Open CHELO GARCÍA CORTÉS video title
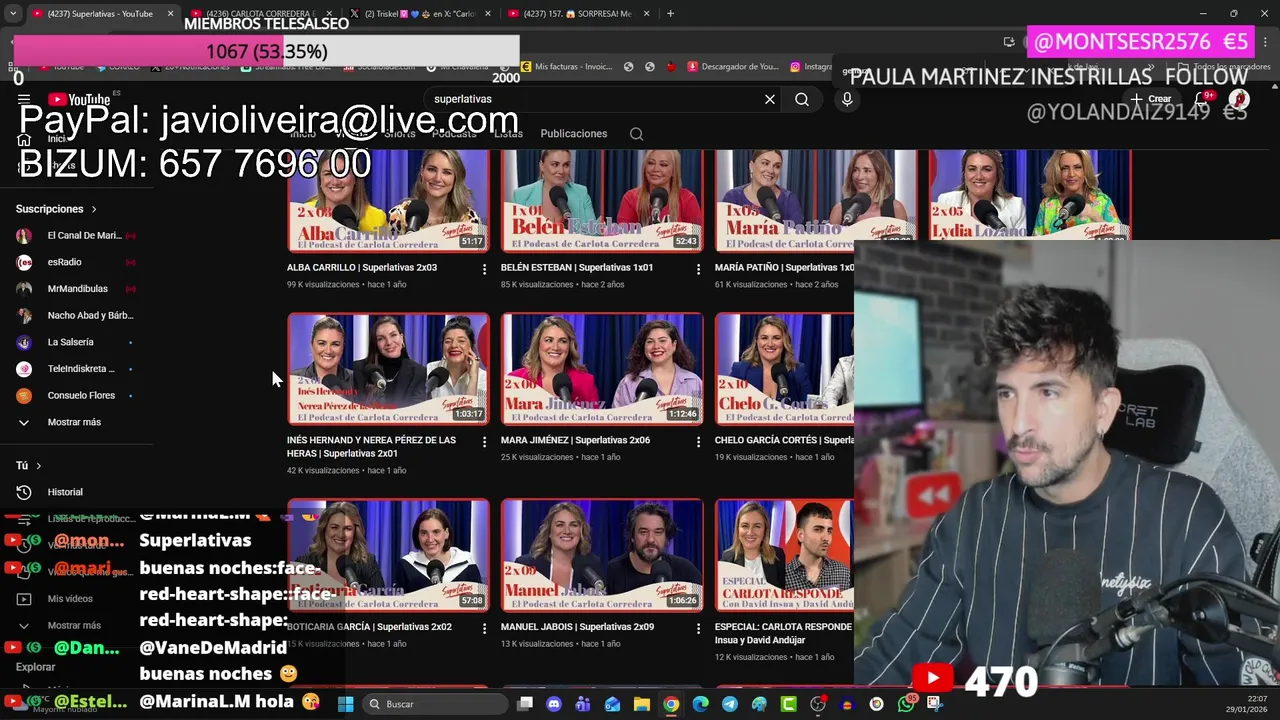1280x720 pixels. (784, 440)
